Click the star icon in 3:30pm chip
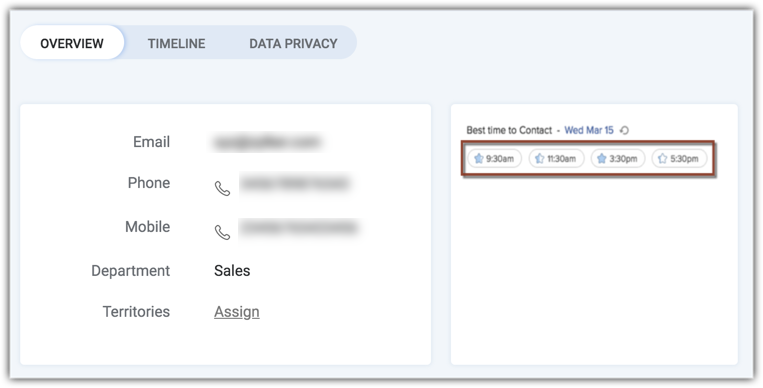Image resolution: width=763 pixels, height=388 pixels. coord(601,159)
